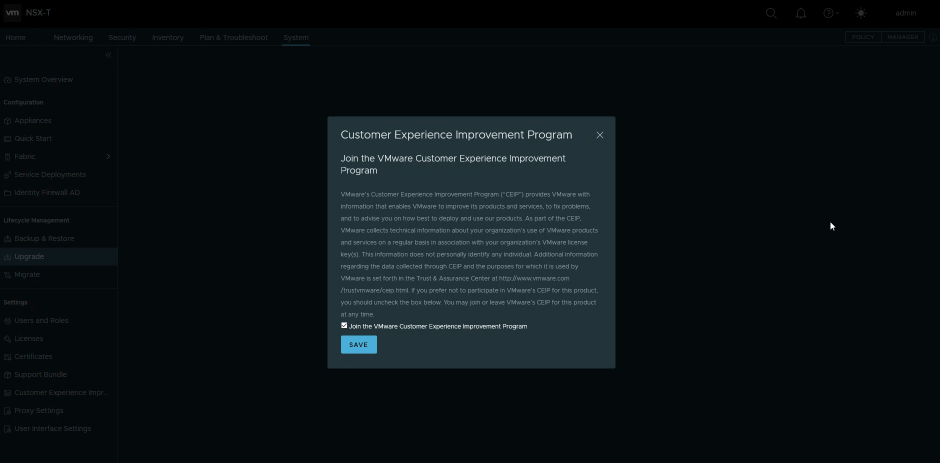
Task: Open the search magnifier icon
Action: point(771,13)
